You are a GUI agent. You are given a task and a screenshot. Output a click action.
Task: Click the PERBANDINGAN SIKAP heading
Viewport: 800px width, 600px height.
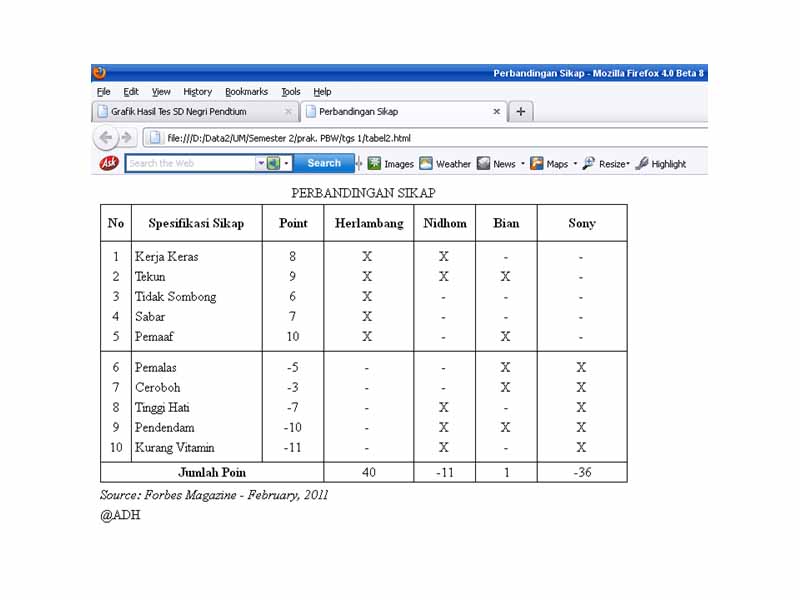tap(363, 193)
